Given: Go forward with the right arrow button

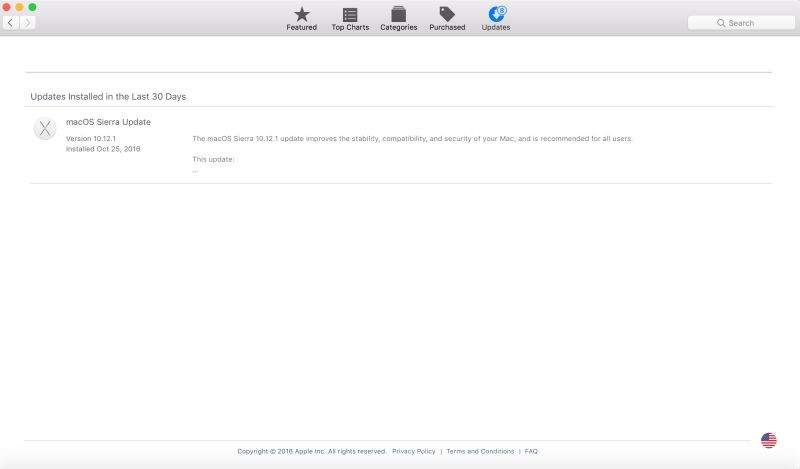Looking at the screenshot, I should [x=28, y=22].
